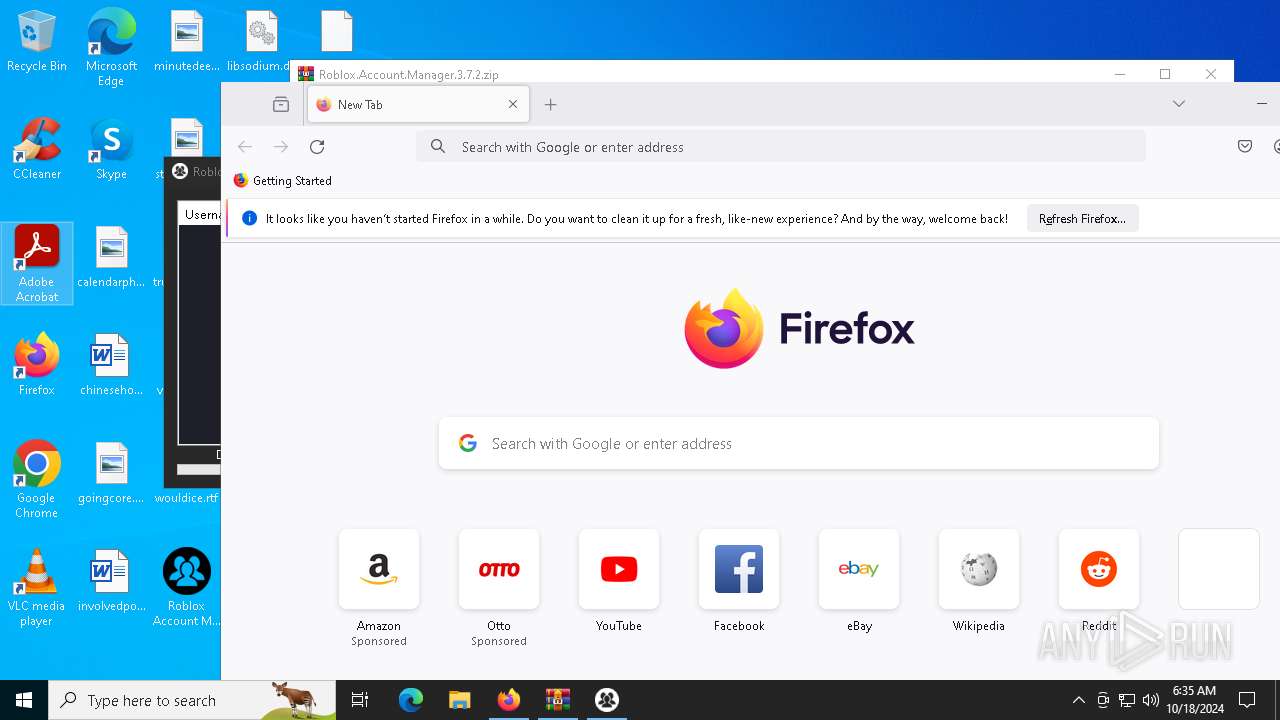Open Getting Started bookmark
Image resolution: width=1280 pixels, height=720 pixels.
coord(282,181)
